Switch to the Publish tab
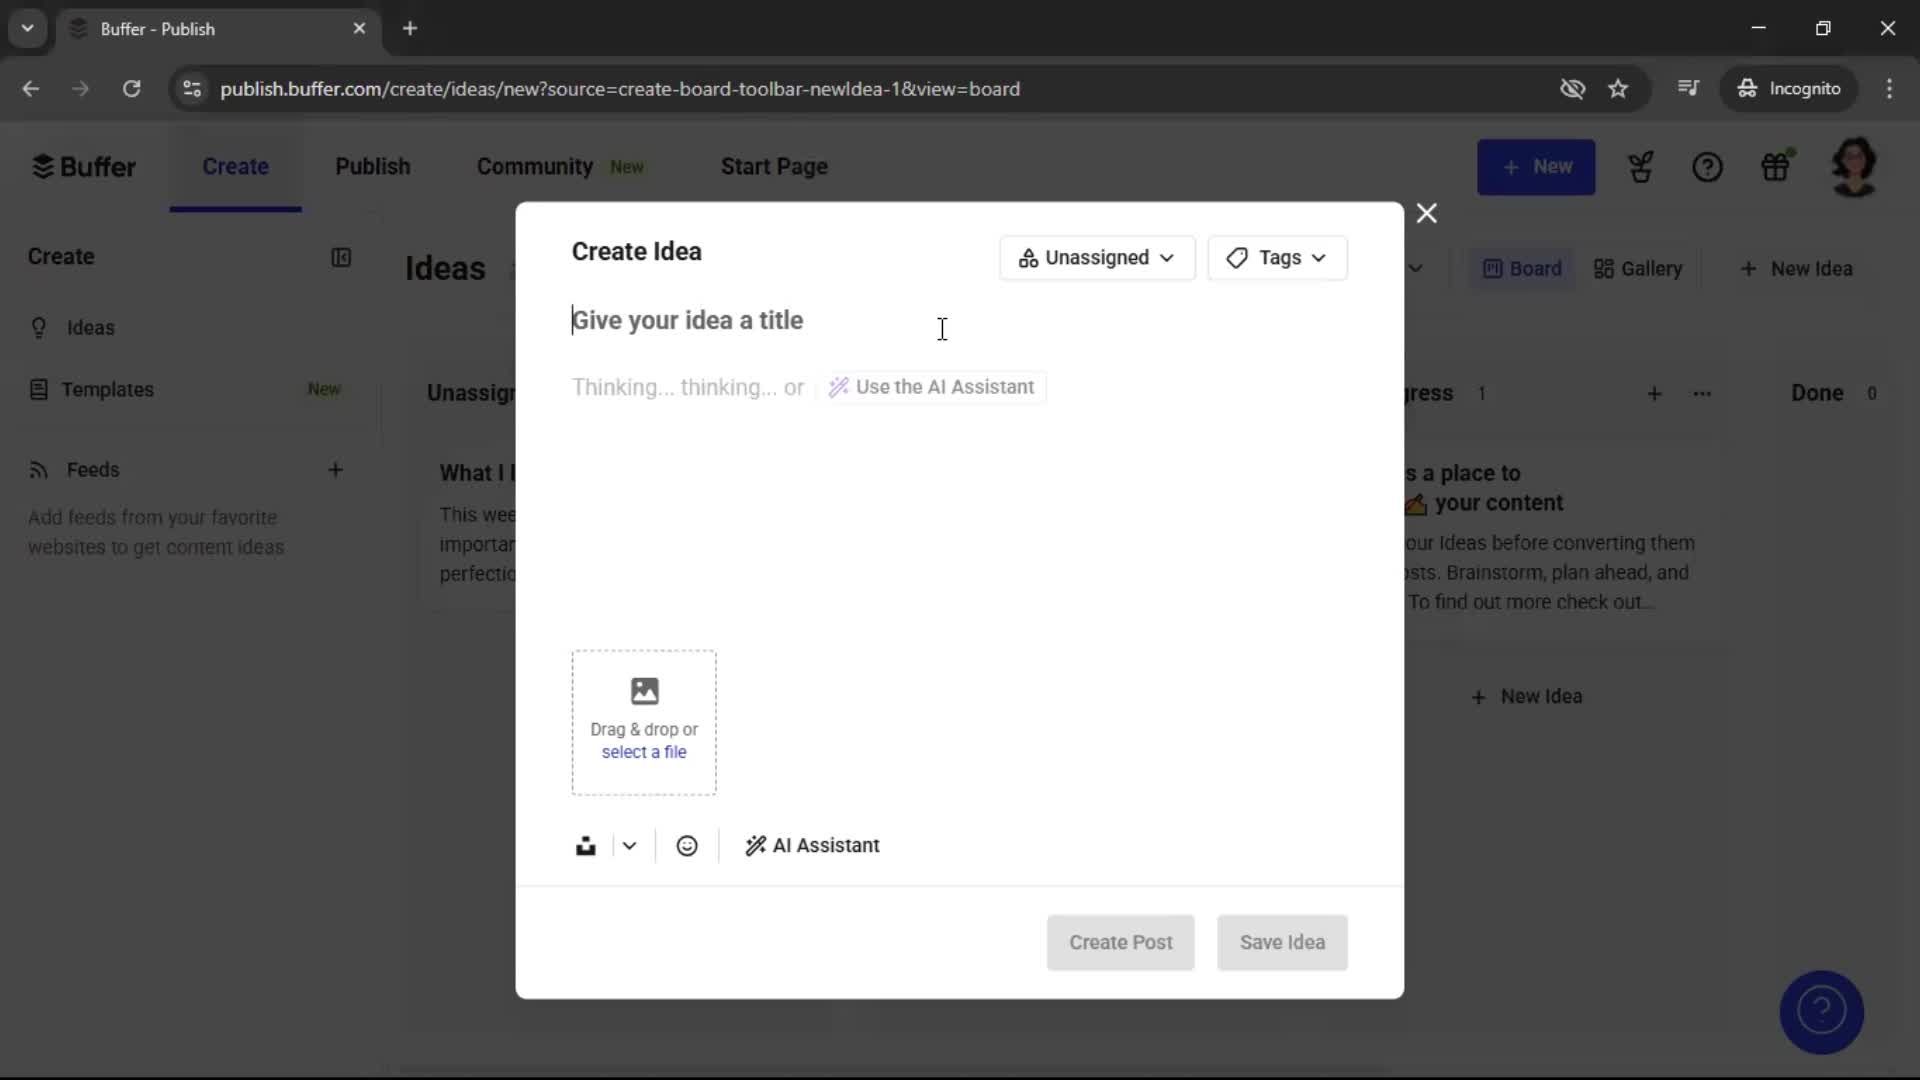1920x1080 pixels. coord(372,167)
